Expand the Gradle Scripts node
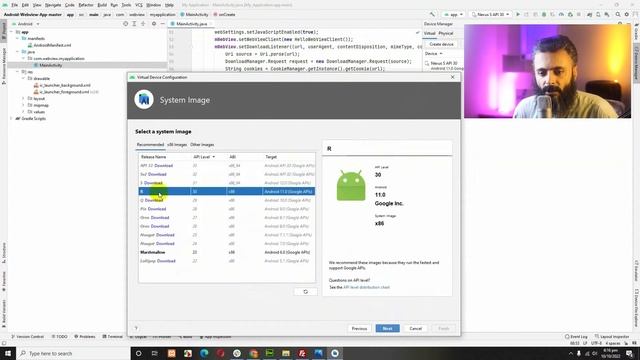640x360 pixels. coord(11,118)
